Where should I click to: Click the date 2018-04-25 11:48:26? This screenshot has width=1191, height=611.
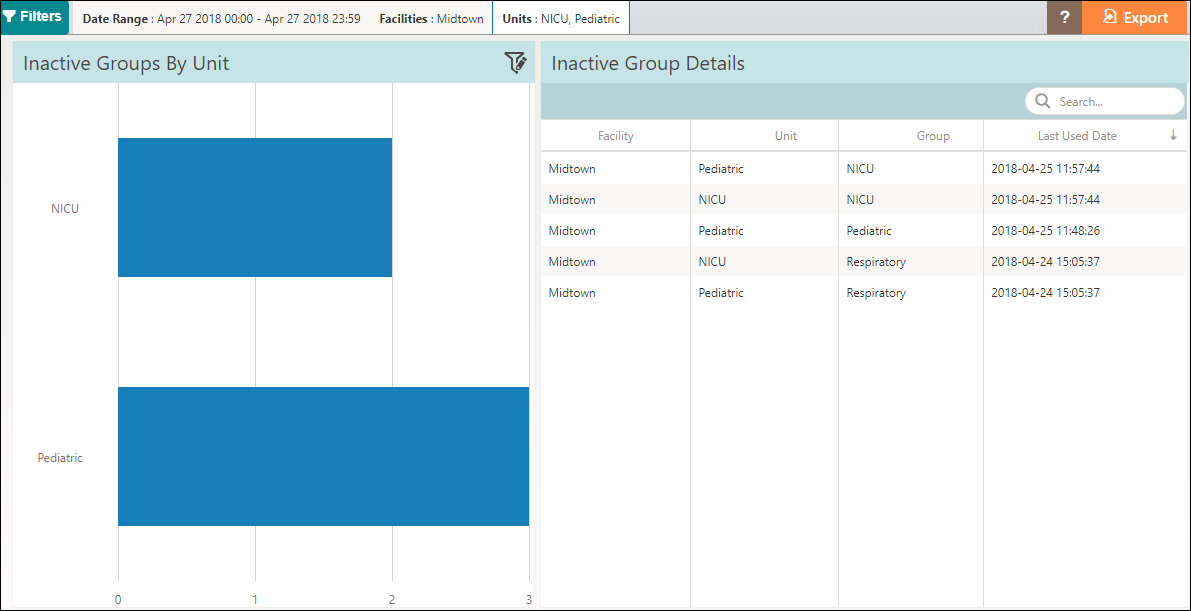coord(1045,230)
